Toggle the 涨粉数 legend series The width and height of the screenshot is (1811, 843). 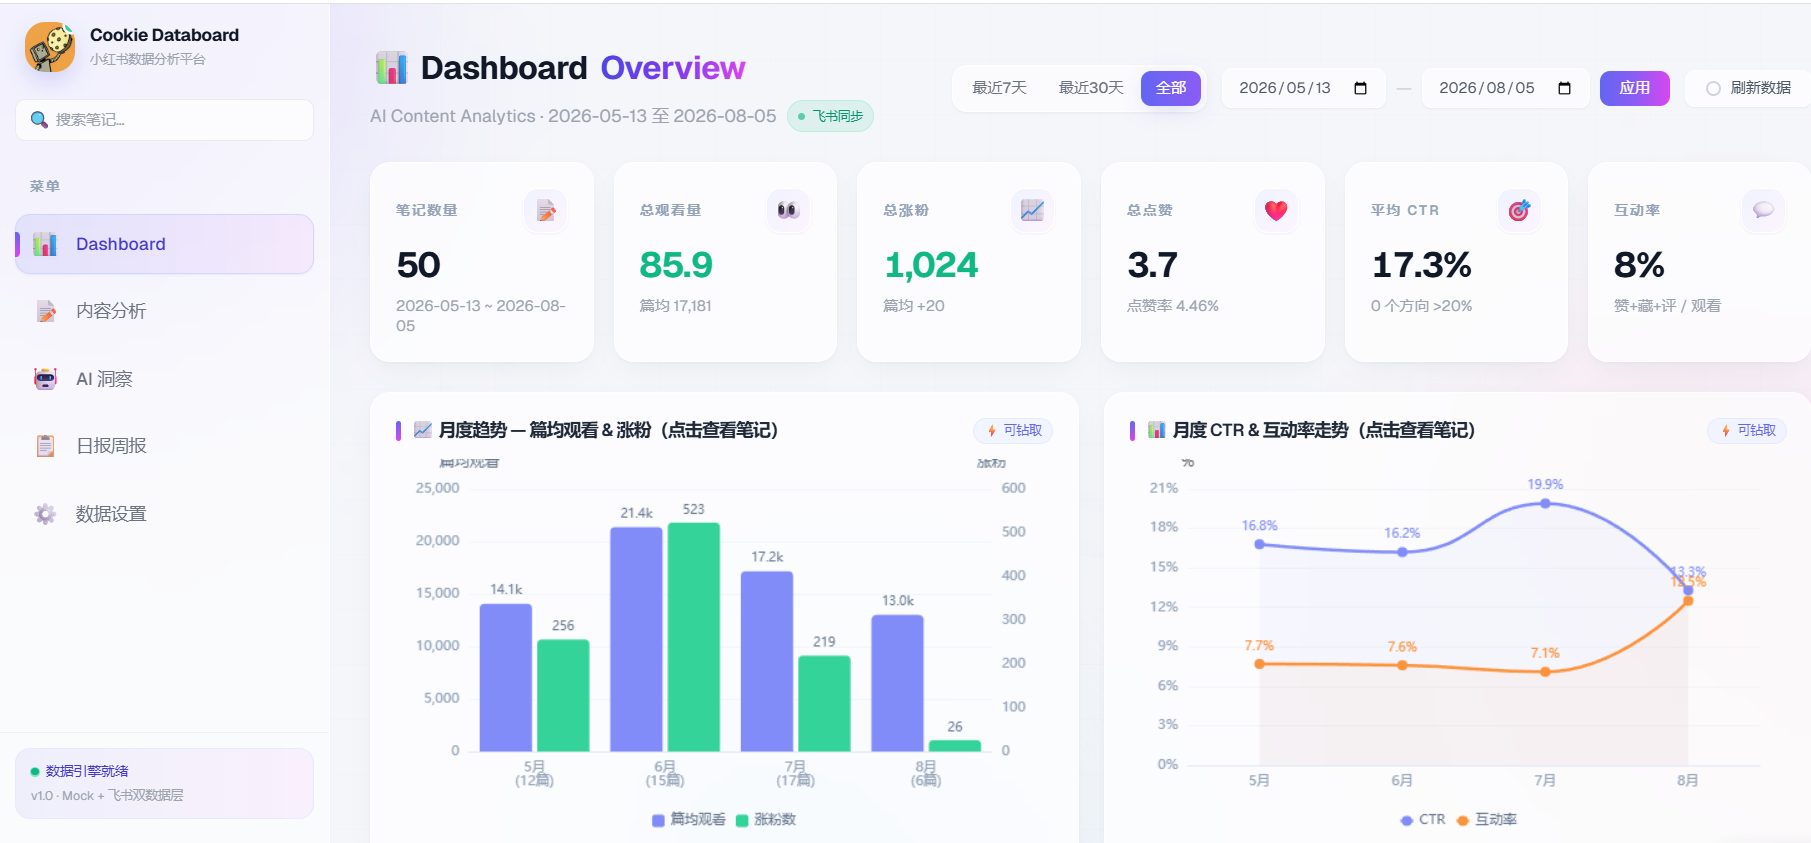coord(766,820)
